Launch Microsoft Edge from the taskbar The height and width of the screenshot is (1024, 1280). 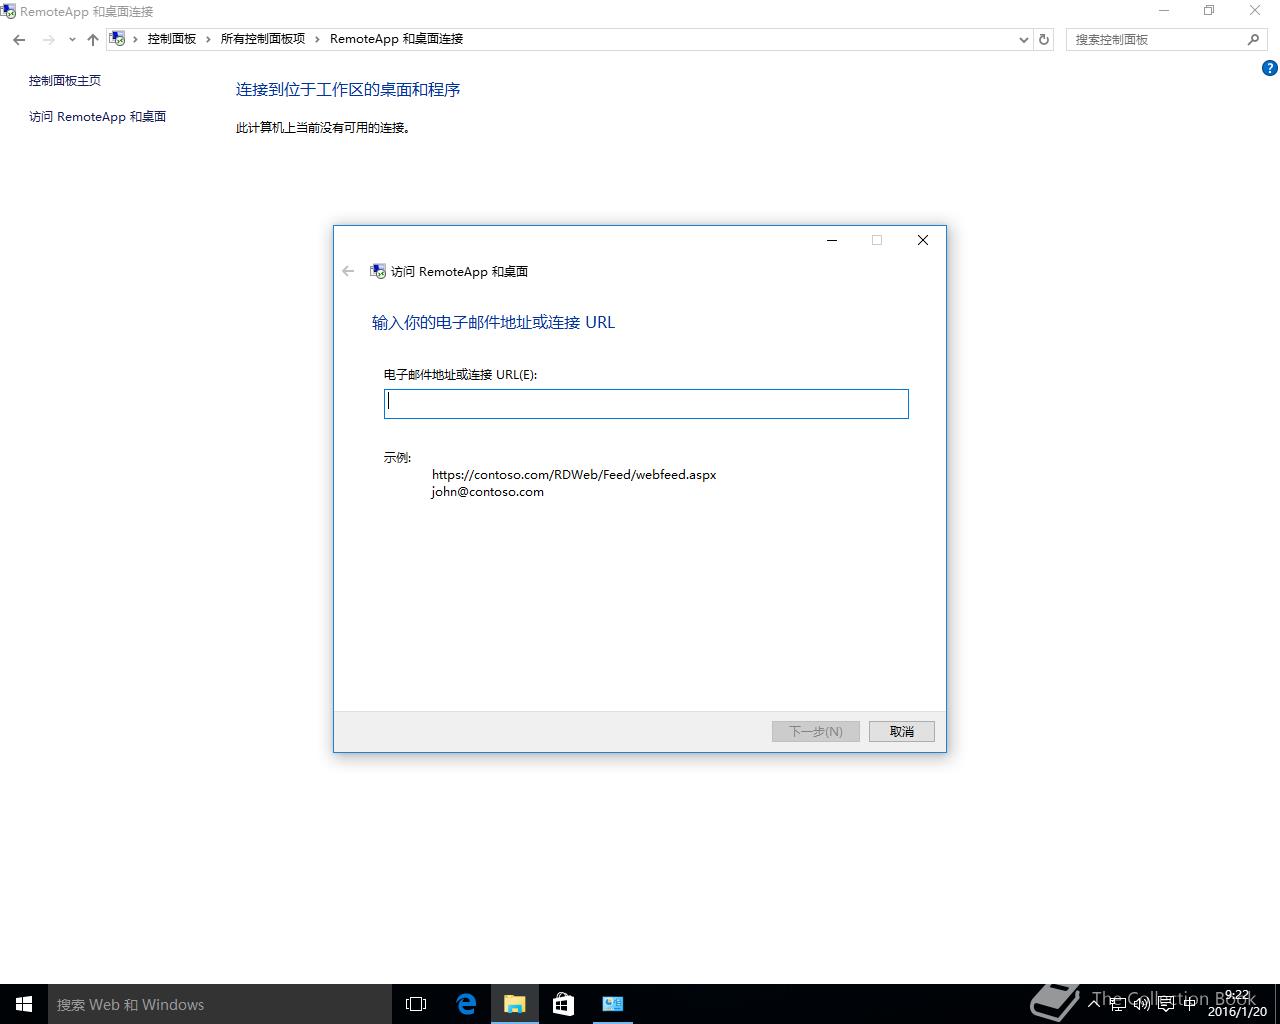466,1004
